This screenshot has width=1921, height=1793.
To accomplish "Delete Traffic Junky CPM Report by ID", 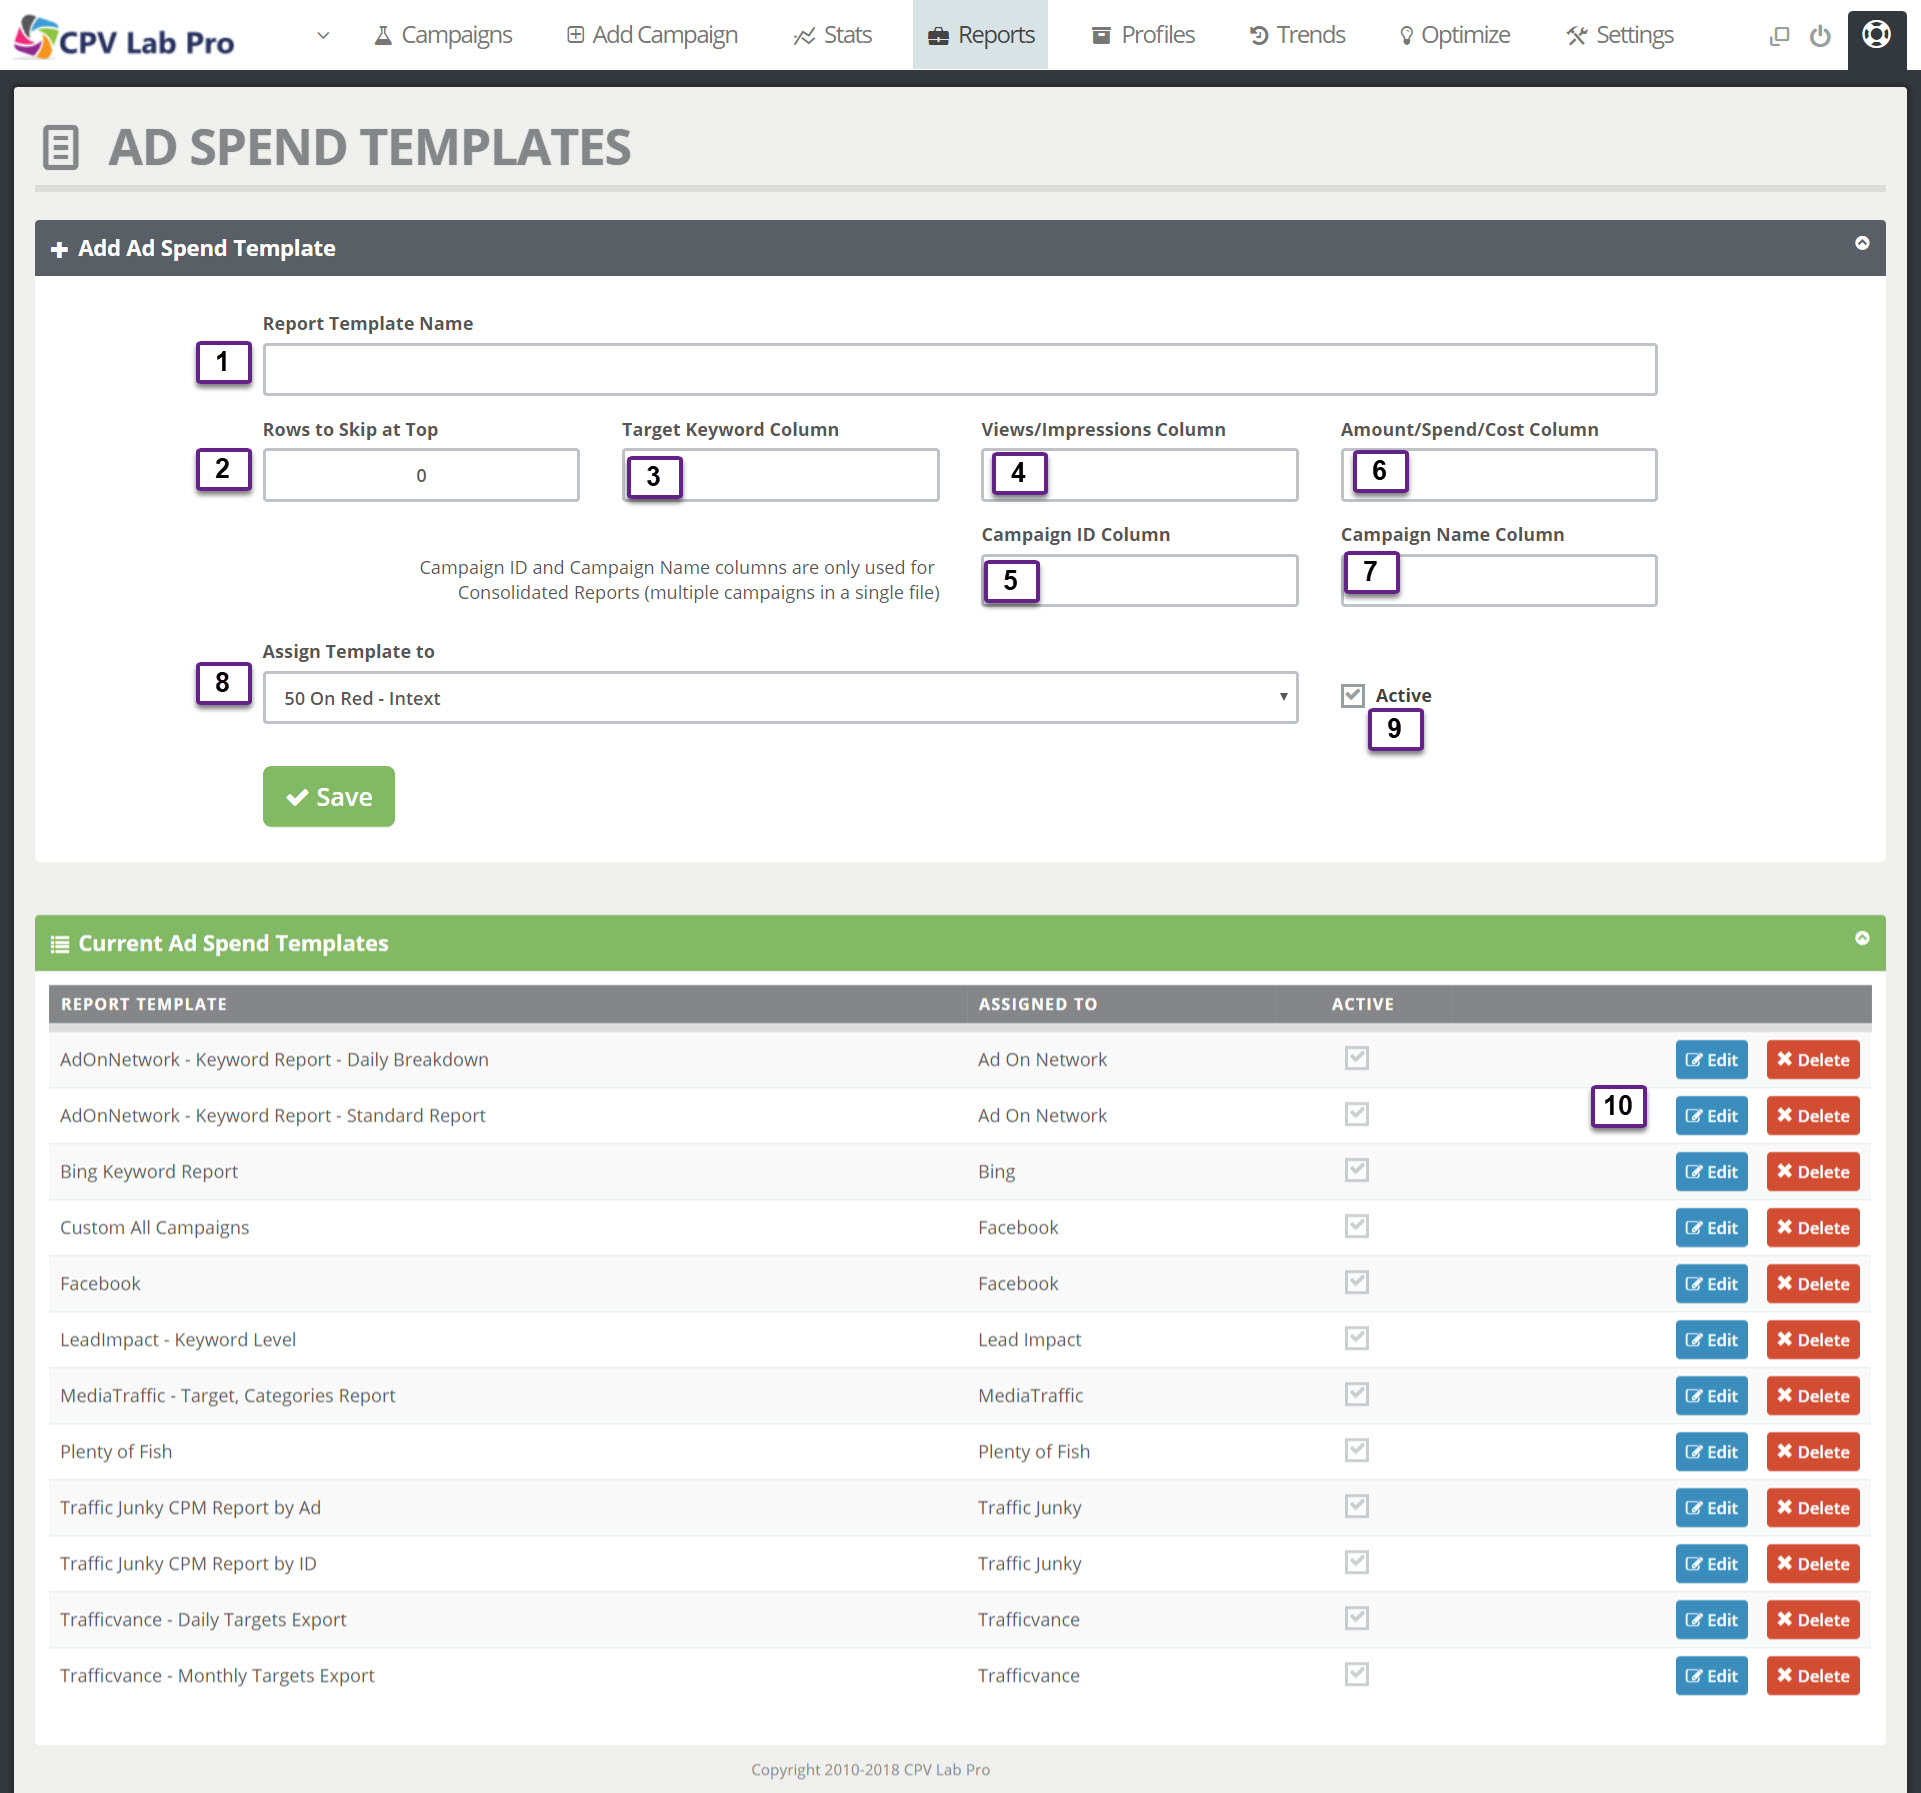I will 1813,1564.
